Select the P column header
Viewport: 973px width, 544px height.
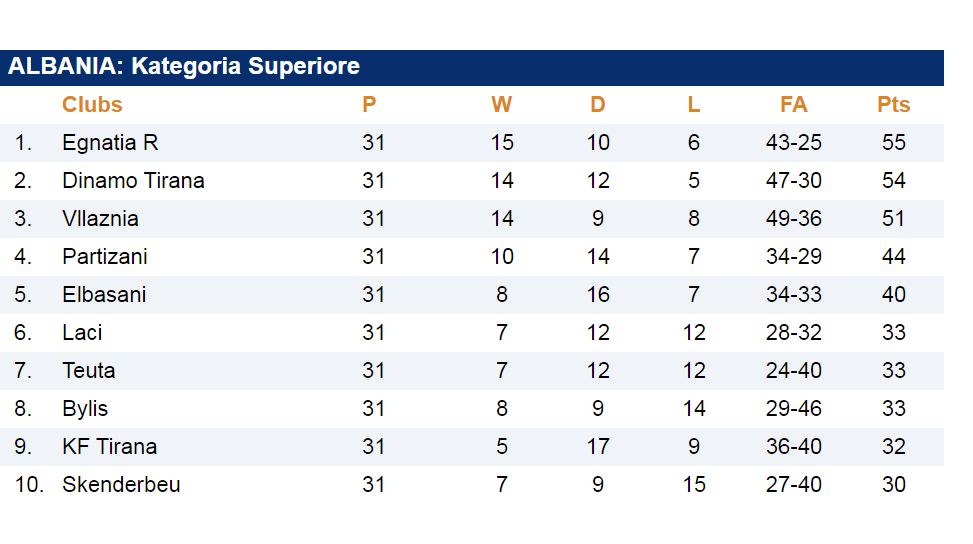(x=369, y=105)
